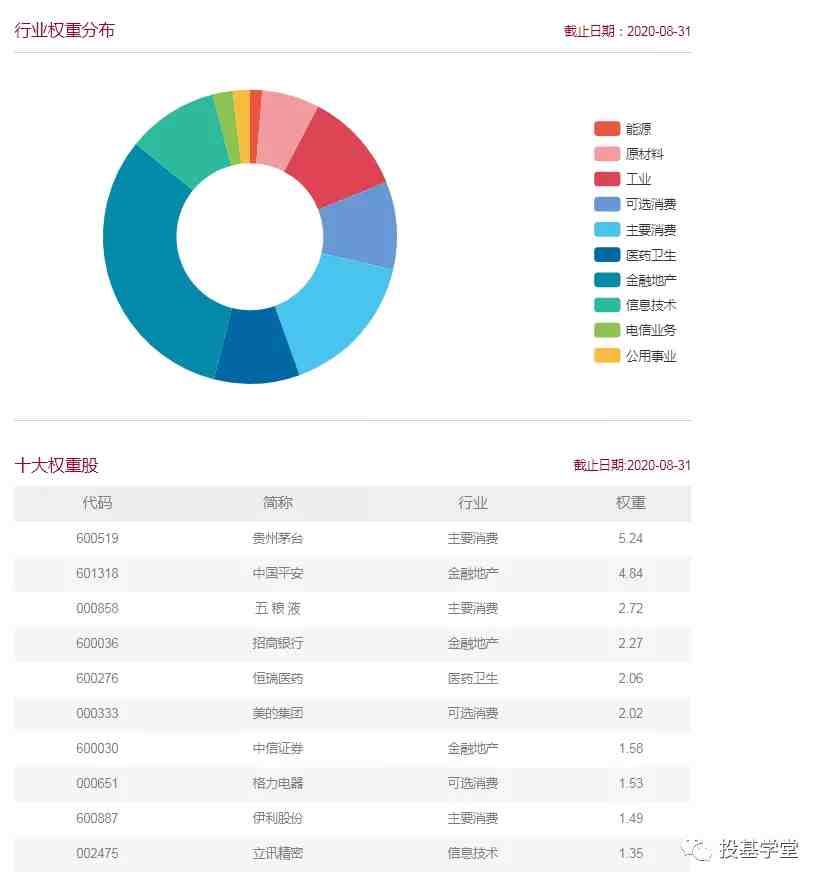Select the 中国平安 name cell
This screenshot has width=825, height=885.
click(278, 573)
